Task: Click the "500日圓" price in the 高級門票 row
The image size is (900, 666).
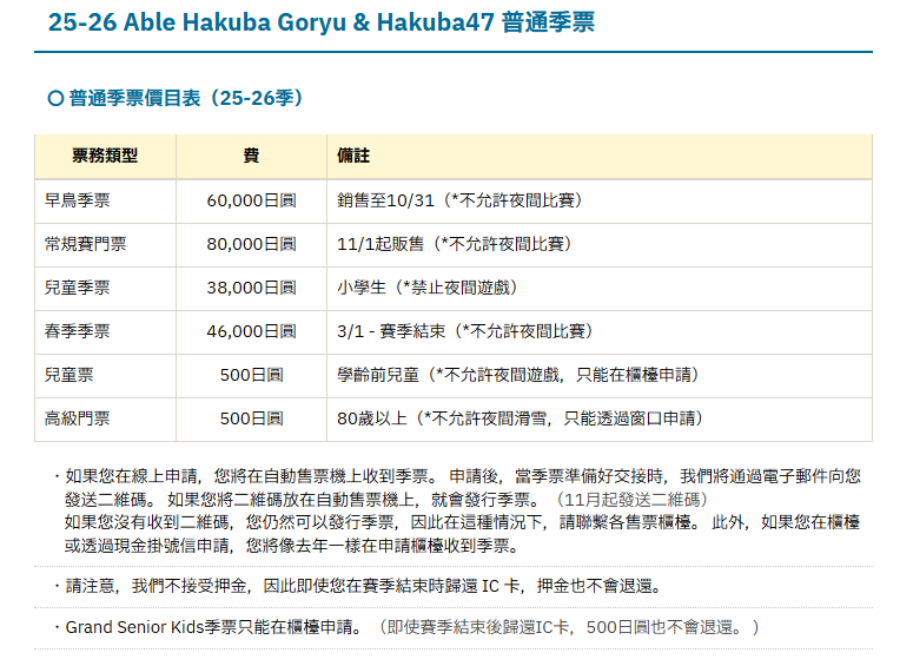Action: click(251, 419)
